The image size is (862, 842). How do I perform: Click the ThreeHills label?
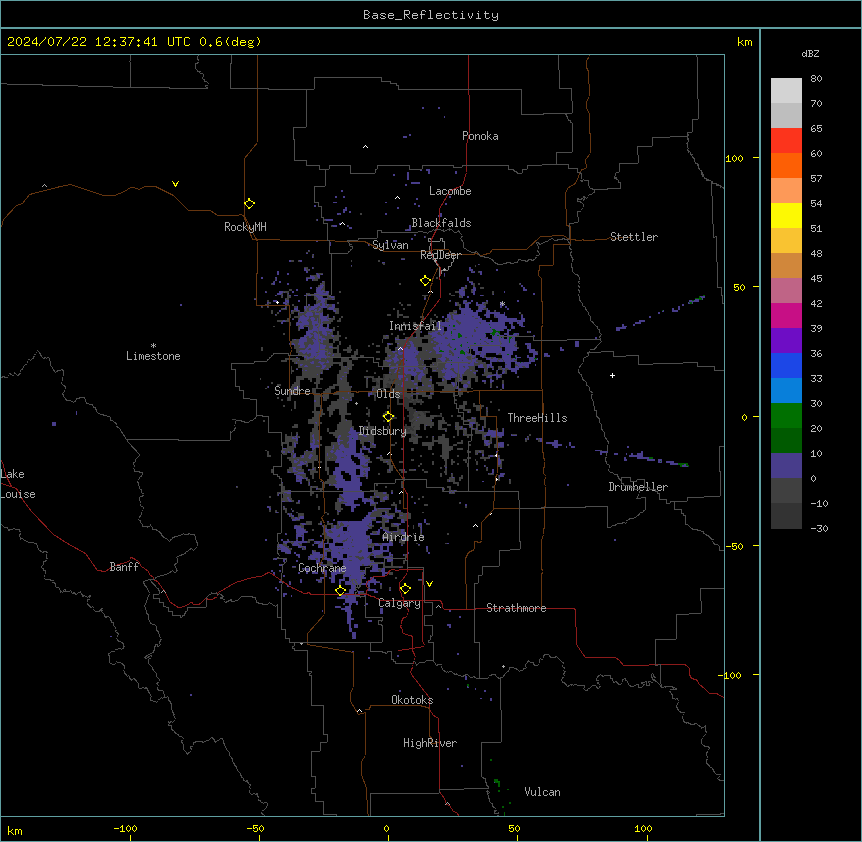point(537,418)
